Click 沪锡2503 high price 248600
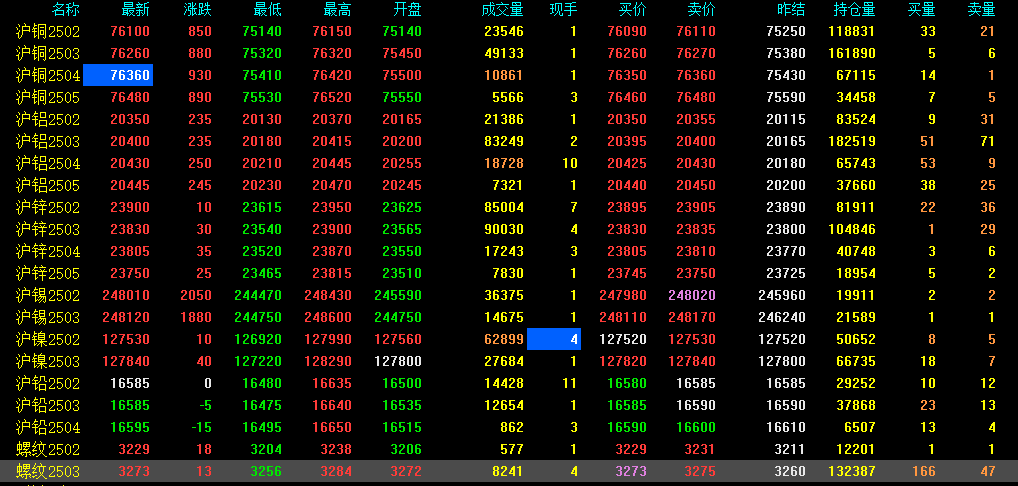 click(x=329, y=317)
